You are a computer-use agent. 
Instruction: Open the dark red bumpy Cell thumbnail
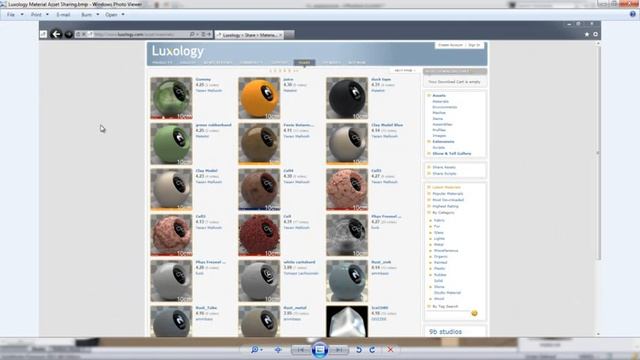(x=259, y=235)
